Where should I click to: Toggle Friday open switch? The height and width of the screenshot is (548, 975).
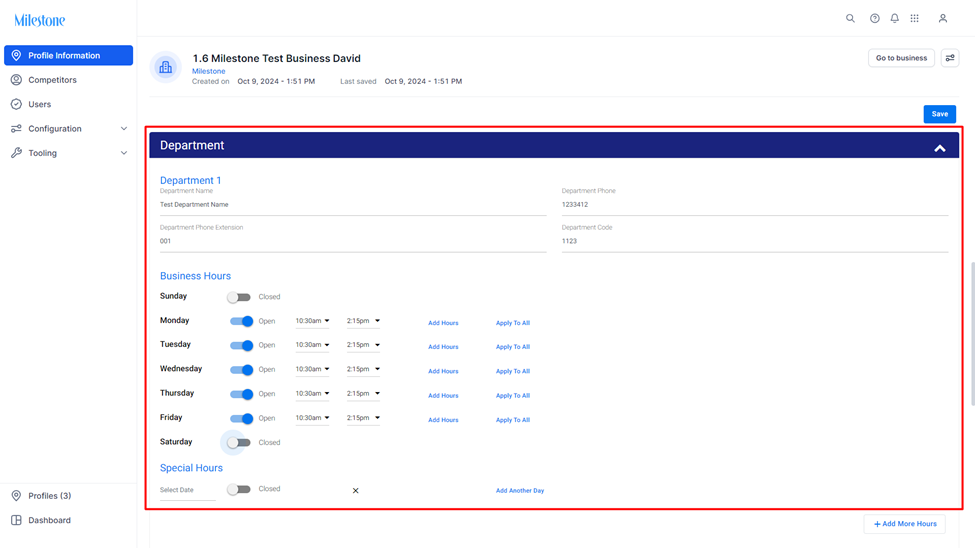241,419
